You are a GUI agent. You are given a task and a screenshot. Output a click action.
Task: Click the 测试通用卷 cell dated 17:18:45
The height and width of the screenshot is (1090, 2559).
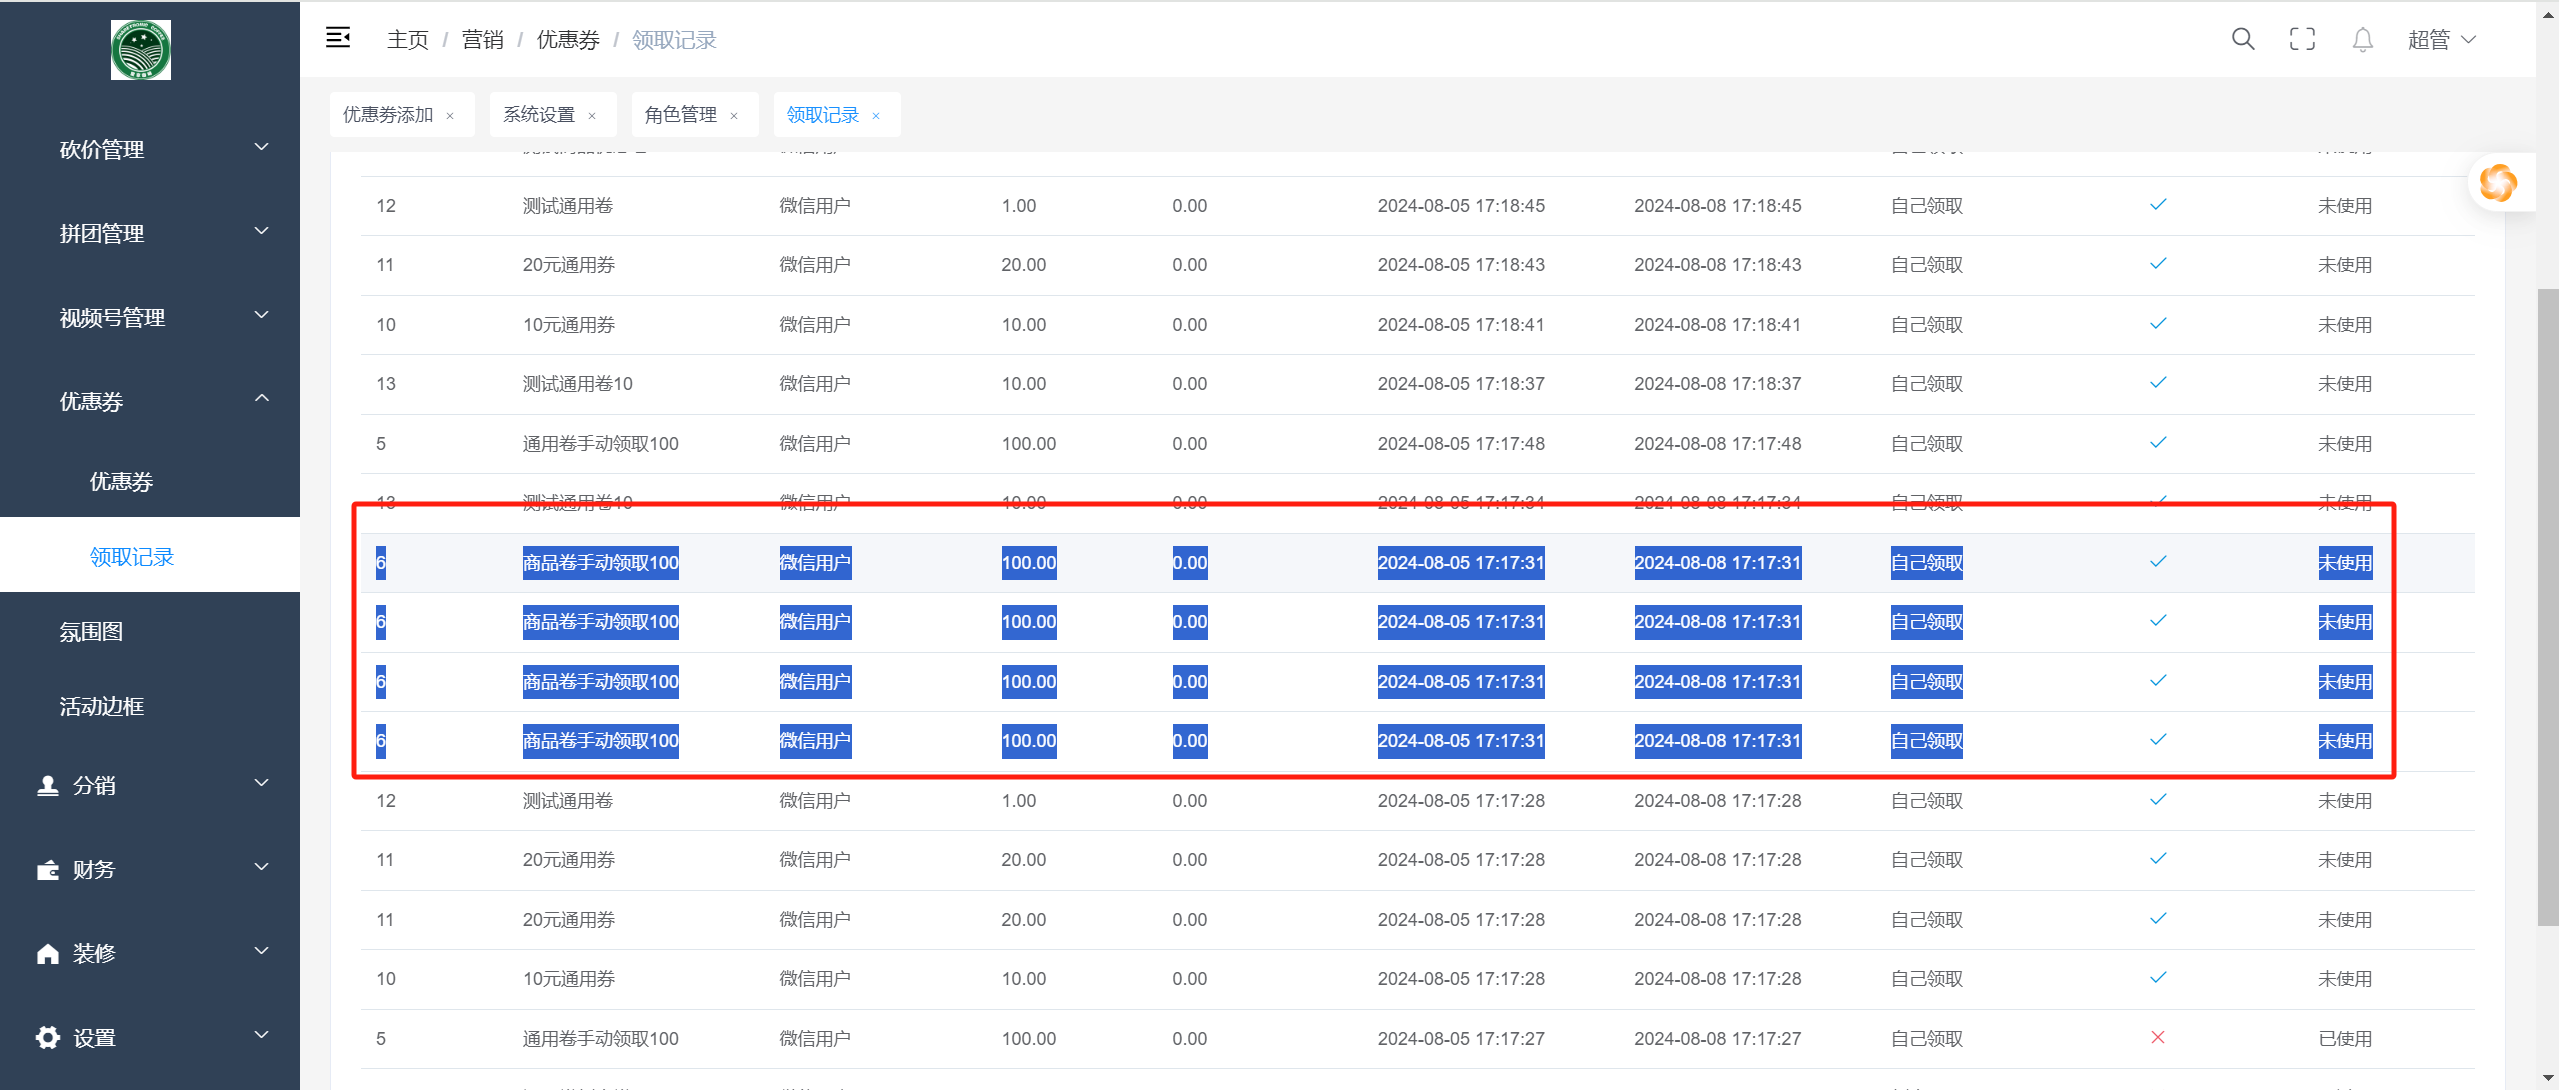(568, 206)
